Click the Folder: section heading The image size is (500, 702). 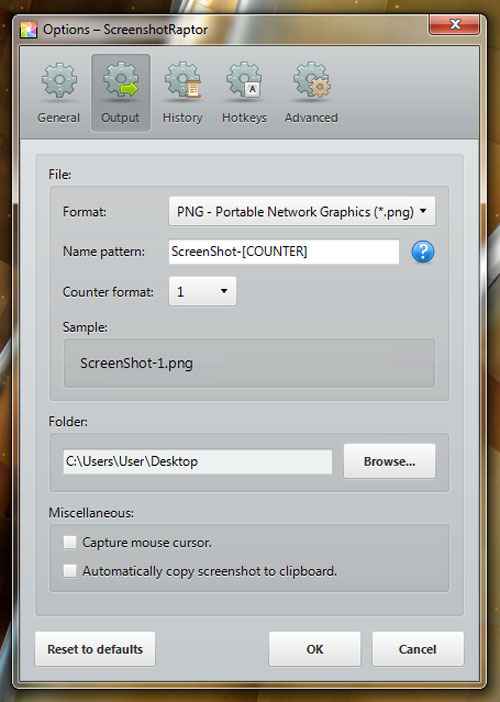point(68,421)
